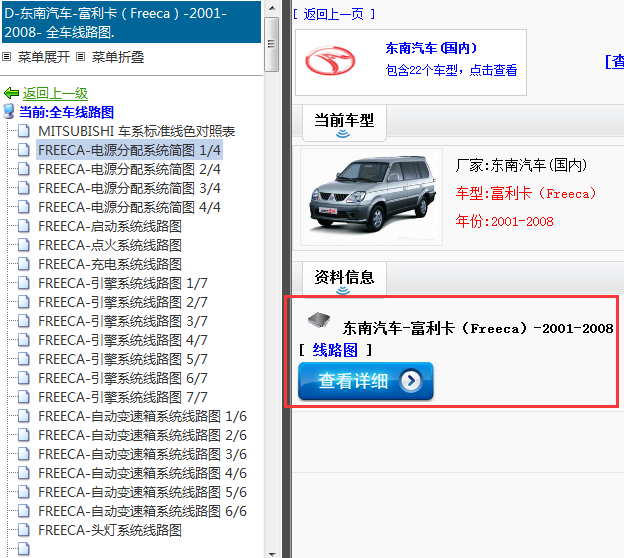The image size is (624, 558).
Task: Click the 菜单折叠 menu label
Action: [x=118, y=57]
